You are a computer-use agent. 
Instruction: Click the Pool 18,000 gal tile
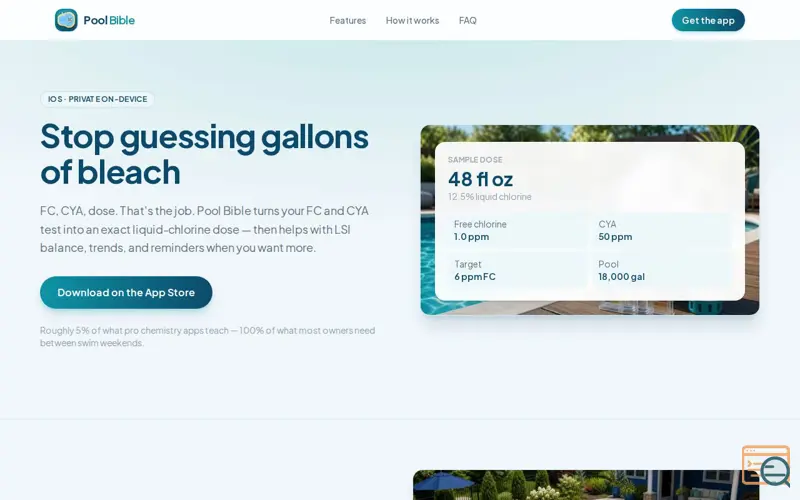[662, 270]
